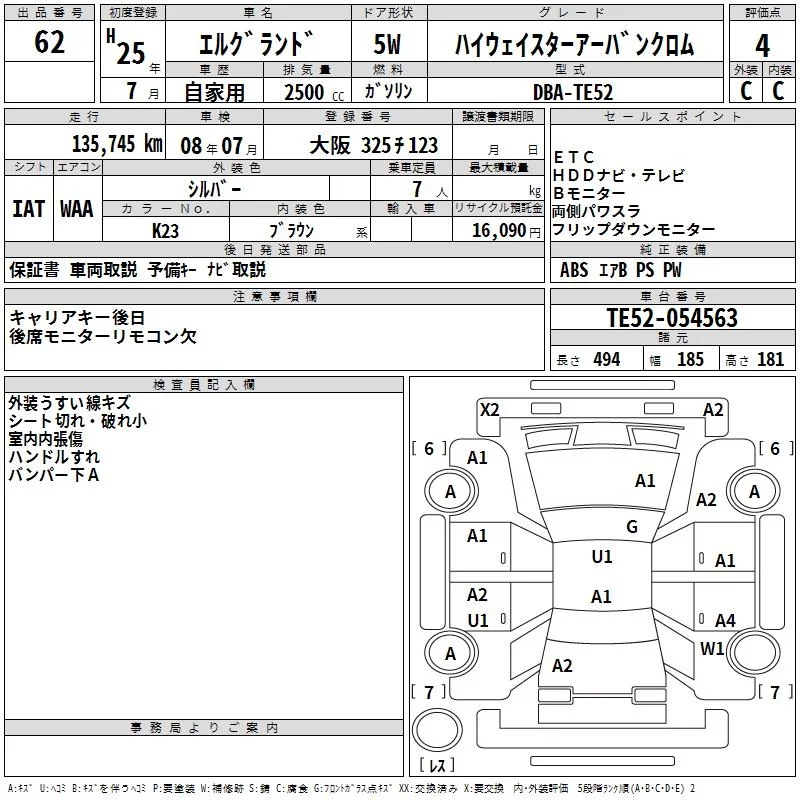Select inspector note 室内内張傷
Viewport: 800px width, 800px height.
[x=45, y=439]
